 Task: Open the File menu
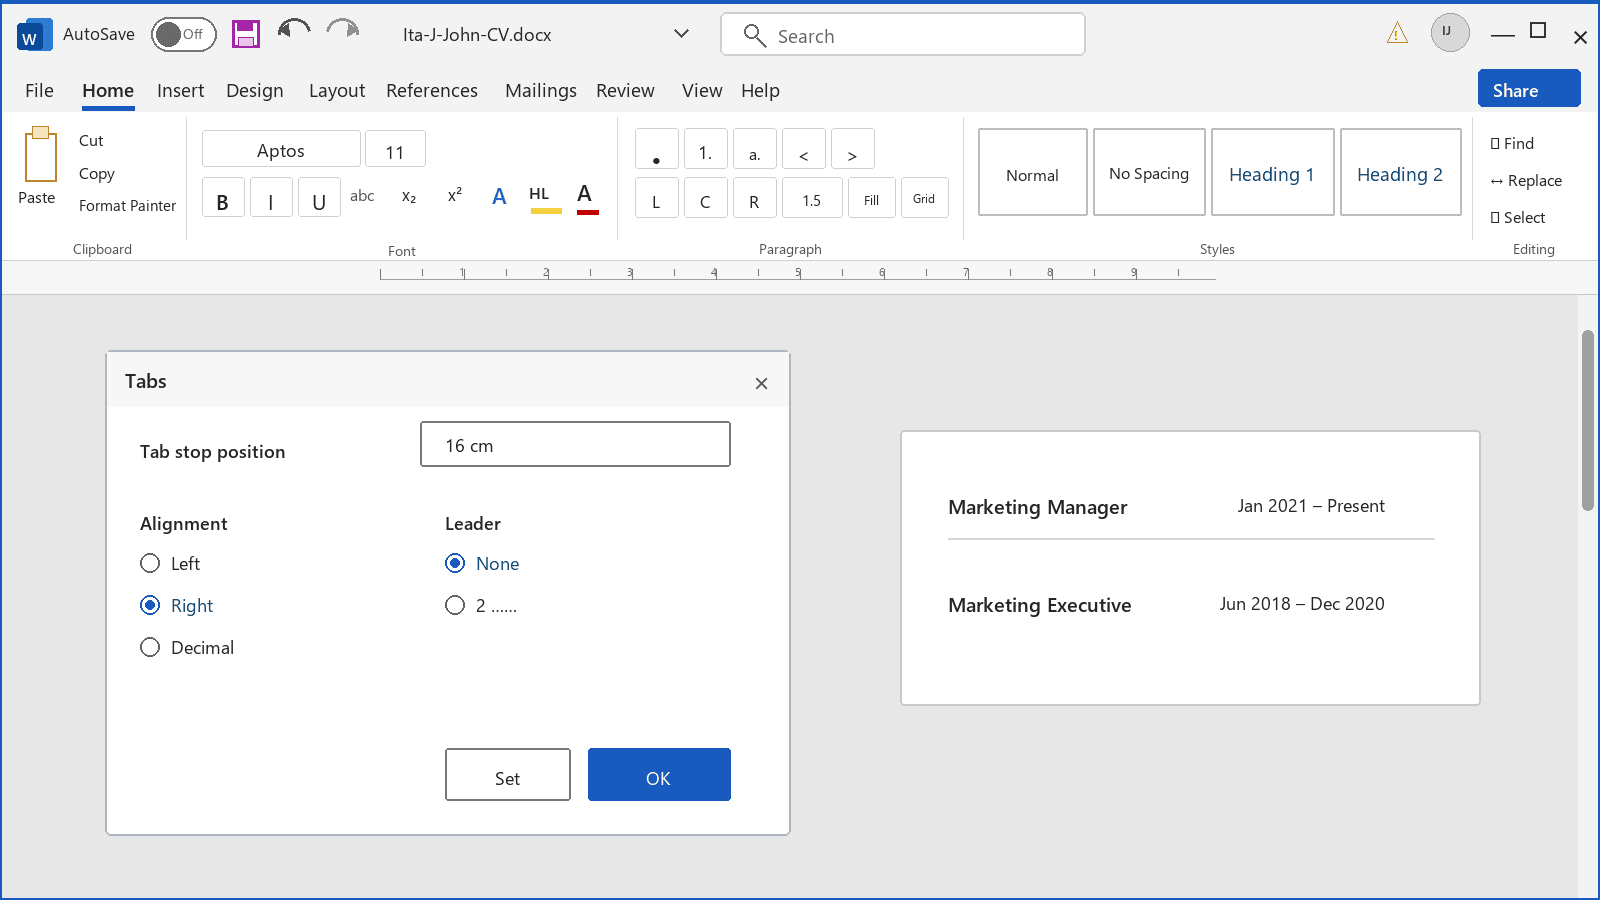[39, 90]
